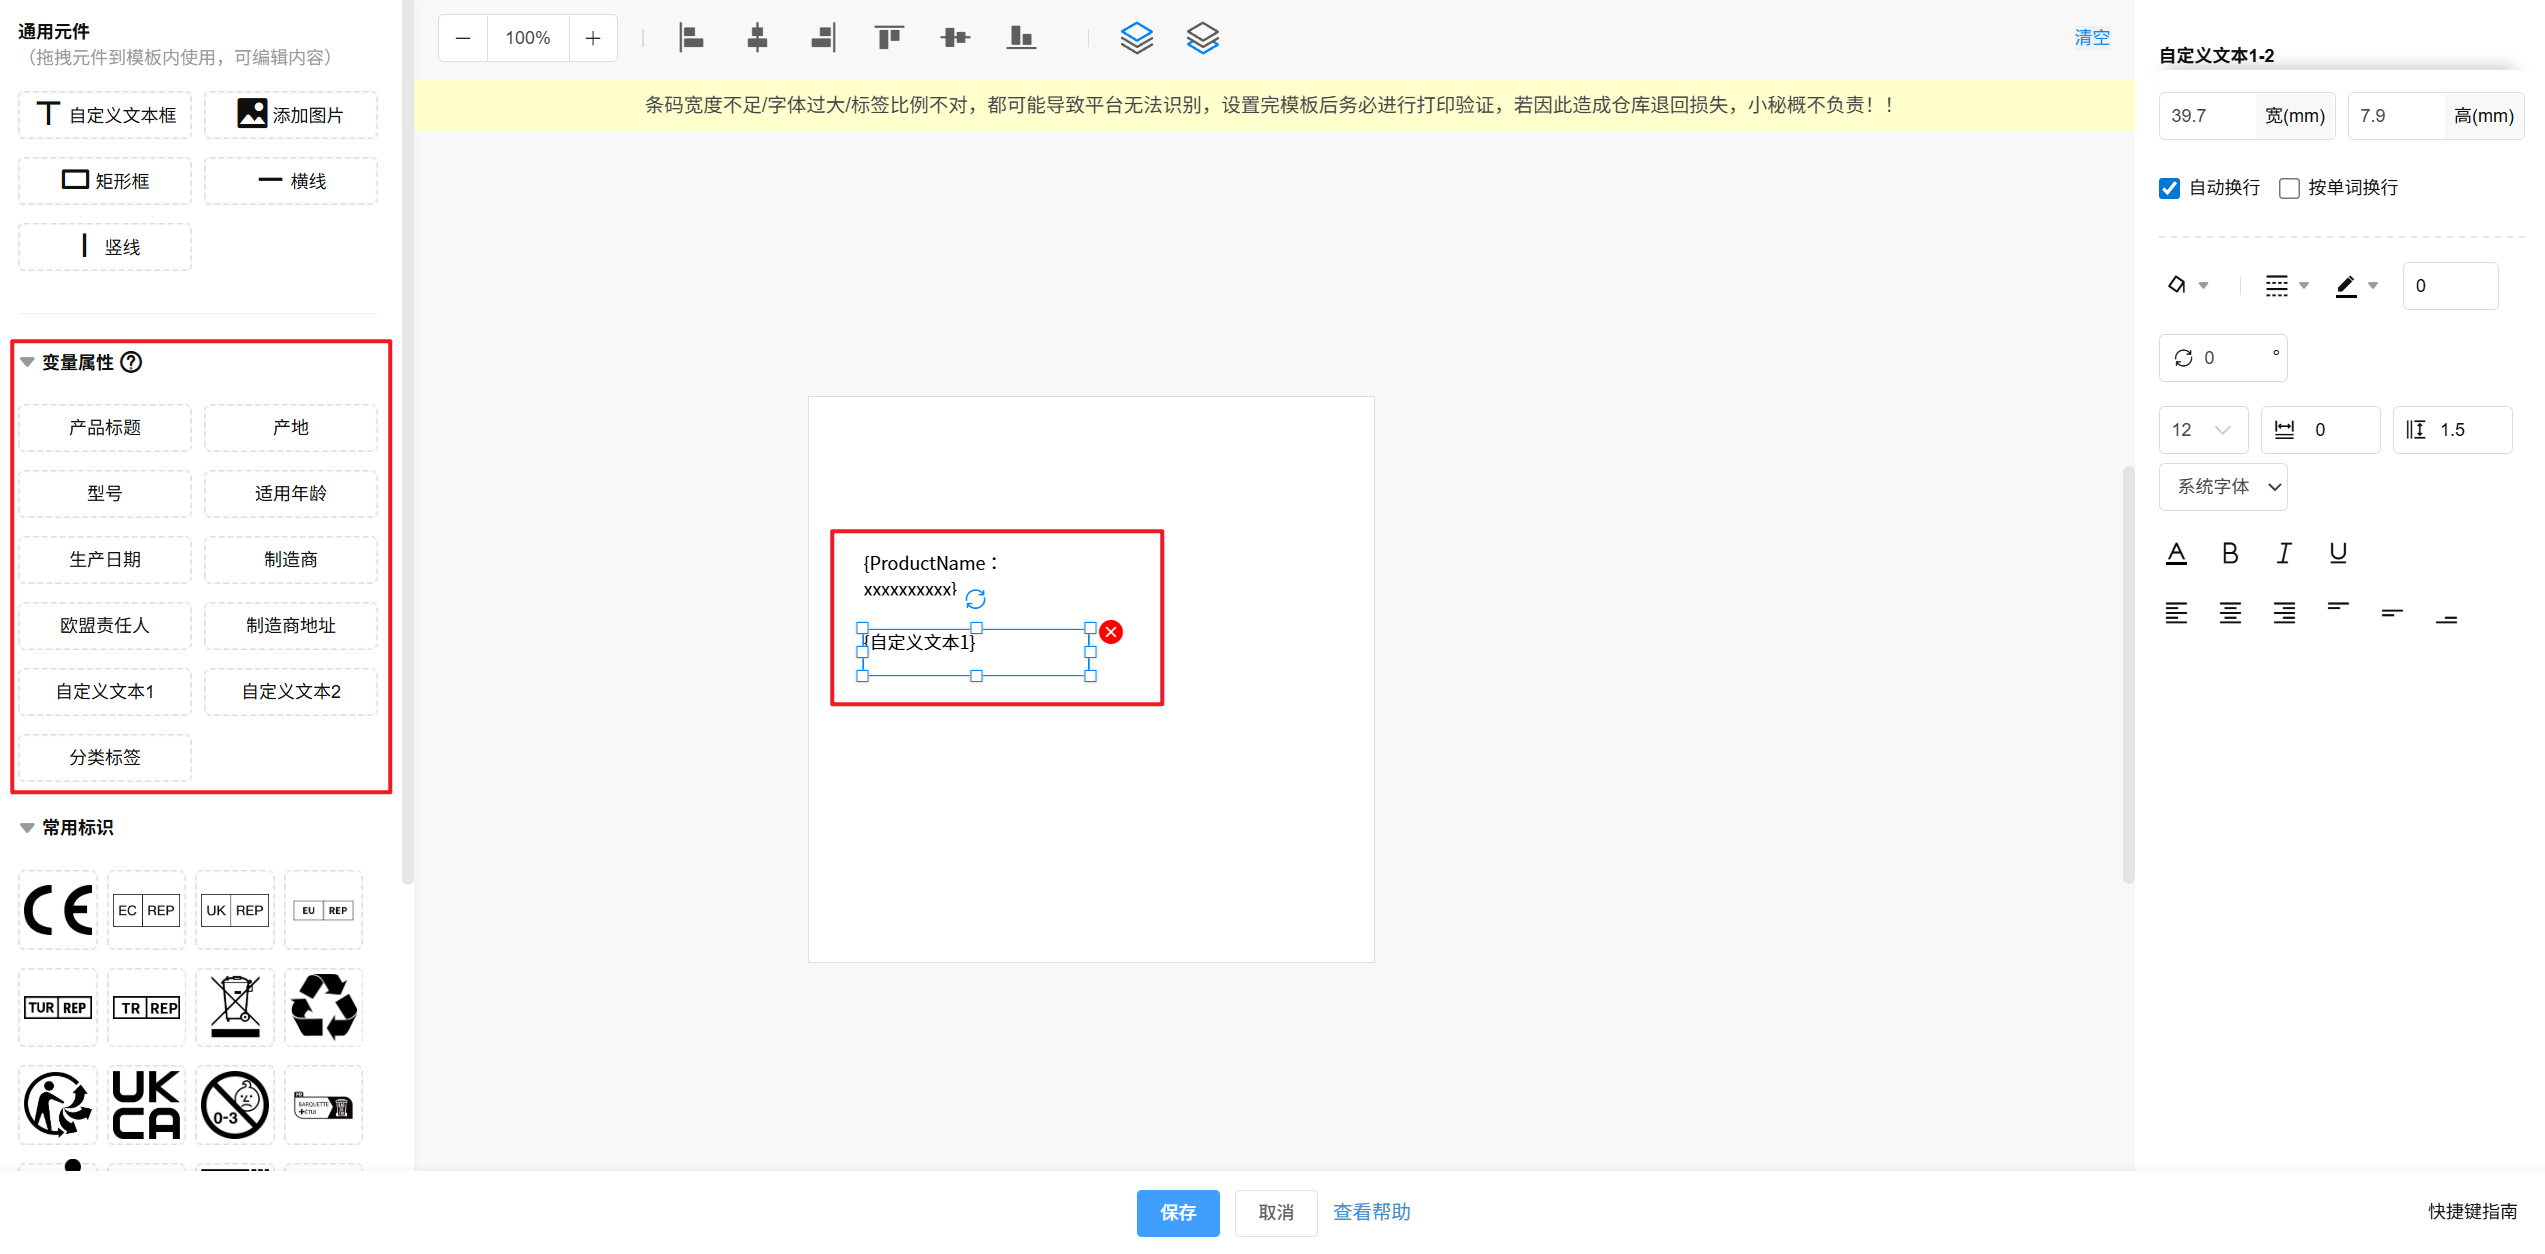Image resolution: width=2545 pixels, height=1254 pixels.
Task: Click the align left edges toolbar icon
Action: [x=691, y=38]
